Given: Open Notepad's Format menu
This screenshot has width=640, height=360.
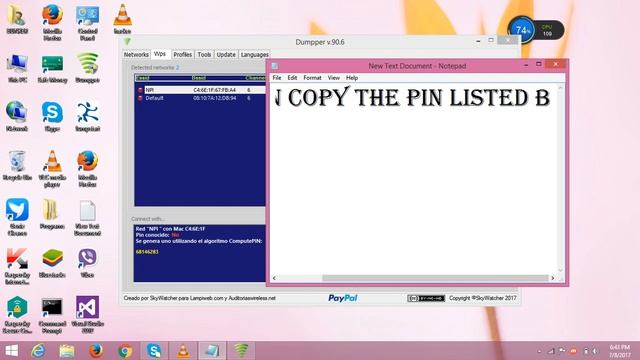Looking at the screenshot, I should click(x=312, y=78).
